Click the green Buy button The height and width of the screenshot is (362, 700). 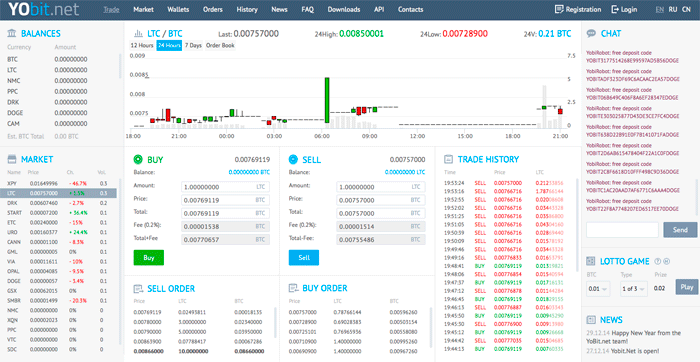[149, 258]
